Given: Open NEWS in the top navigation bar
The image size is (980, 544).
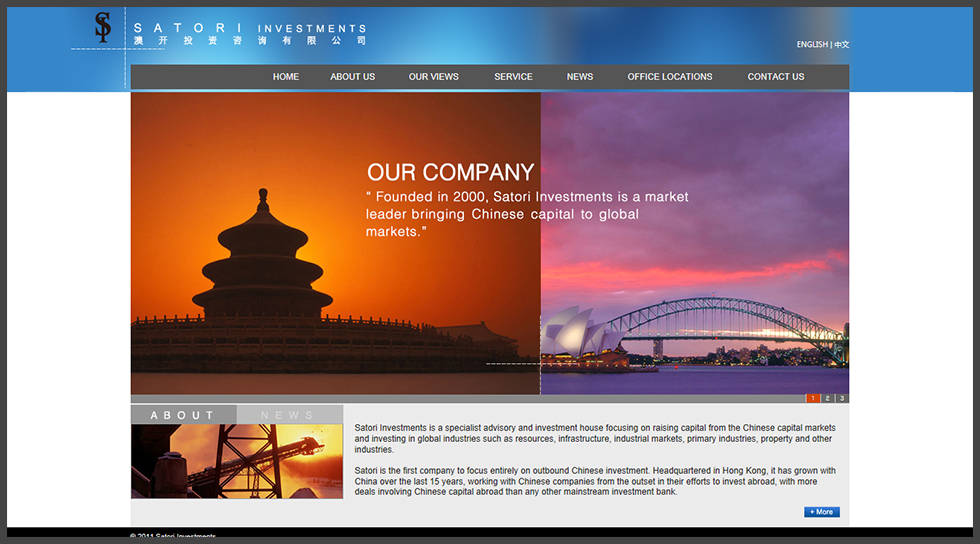Looking at the screenshot, I should 580,77.
